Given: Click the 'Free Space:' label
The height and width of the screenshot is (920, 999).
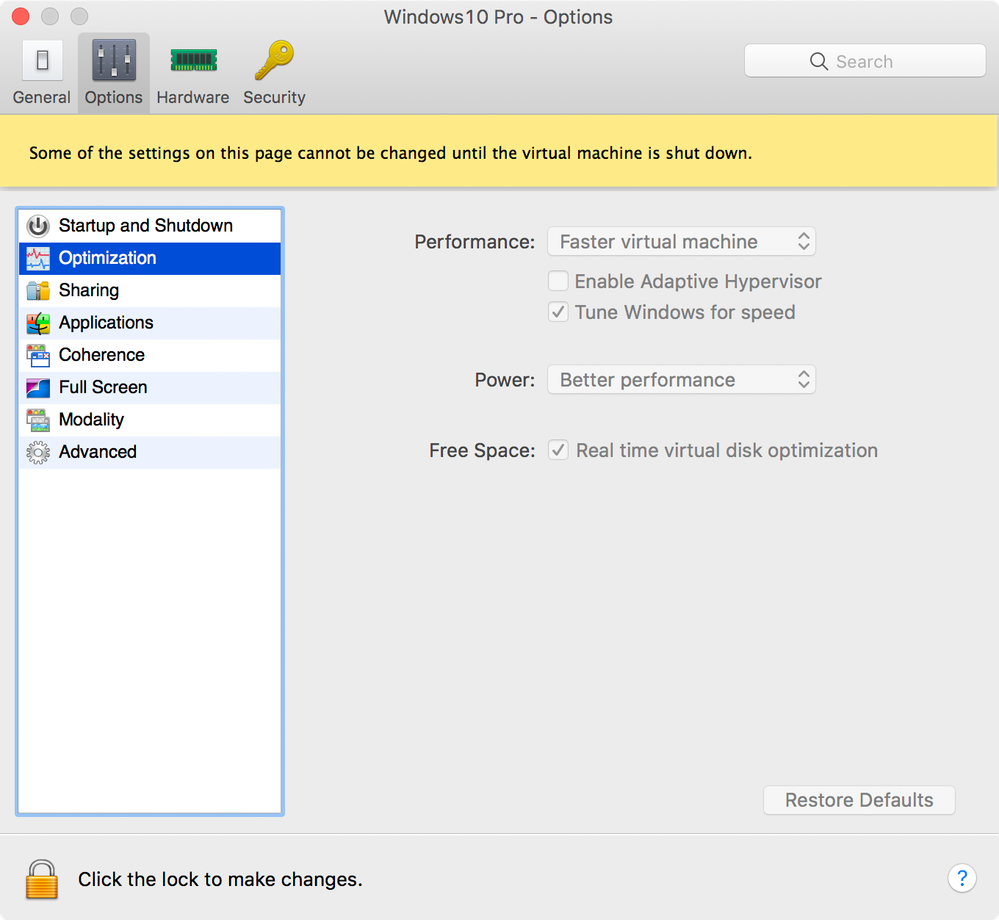Looking at the screenshot, I should click(482, 450).
